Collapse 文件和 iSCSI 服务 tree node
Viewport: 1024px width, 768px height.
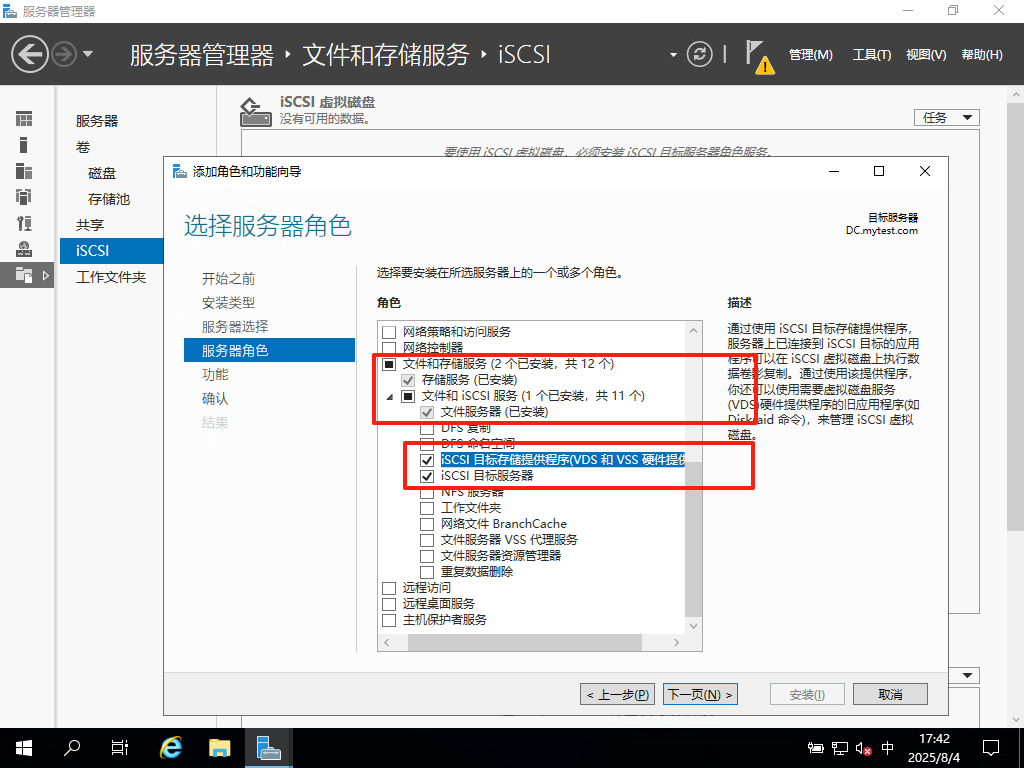(390, 396)
